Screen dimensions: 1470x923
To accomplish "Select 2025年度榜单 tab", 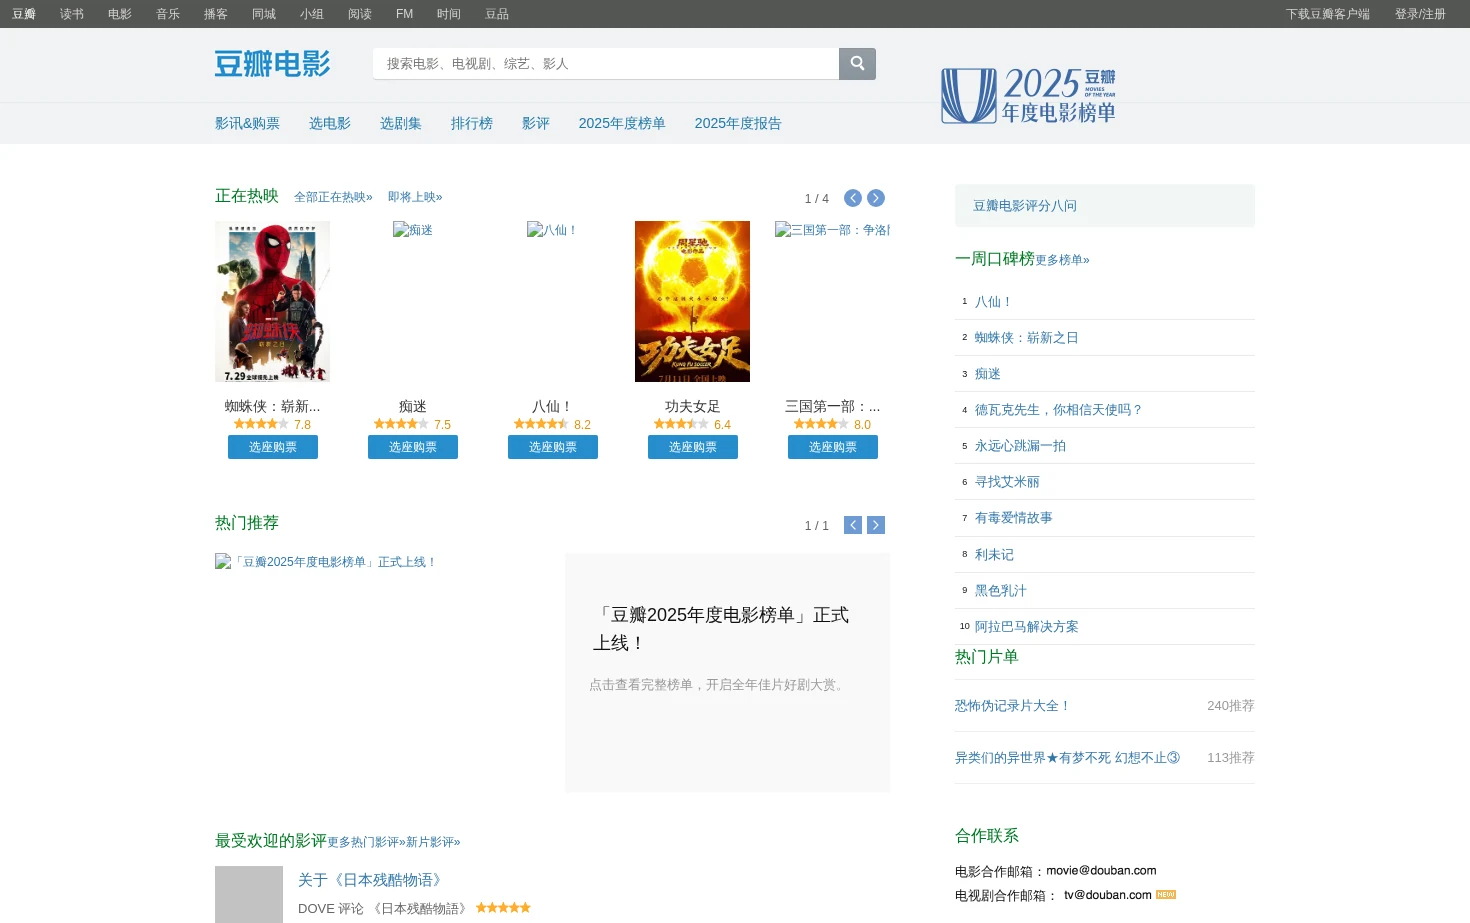I will tap(622, 123).
